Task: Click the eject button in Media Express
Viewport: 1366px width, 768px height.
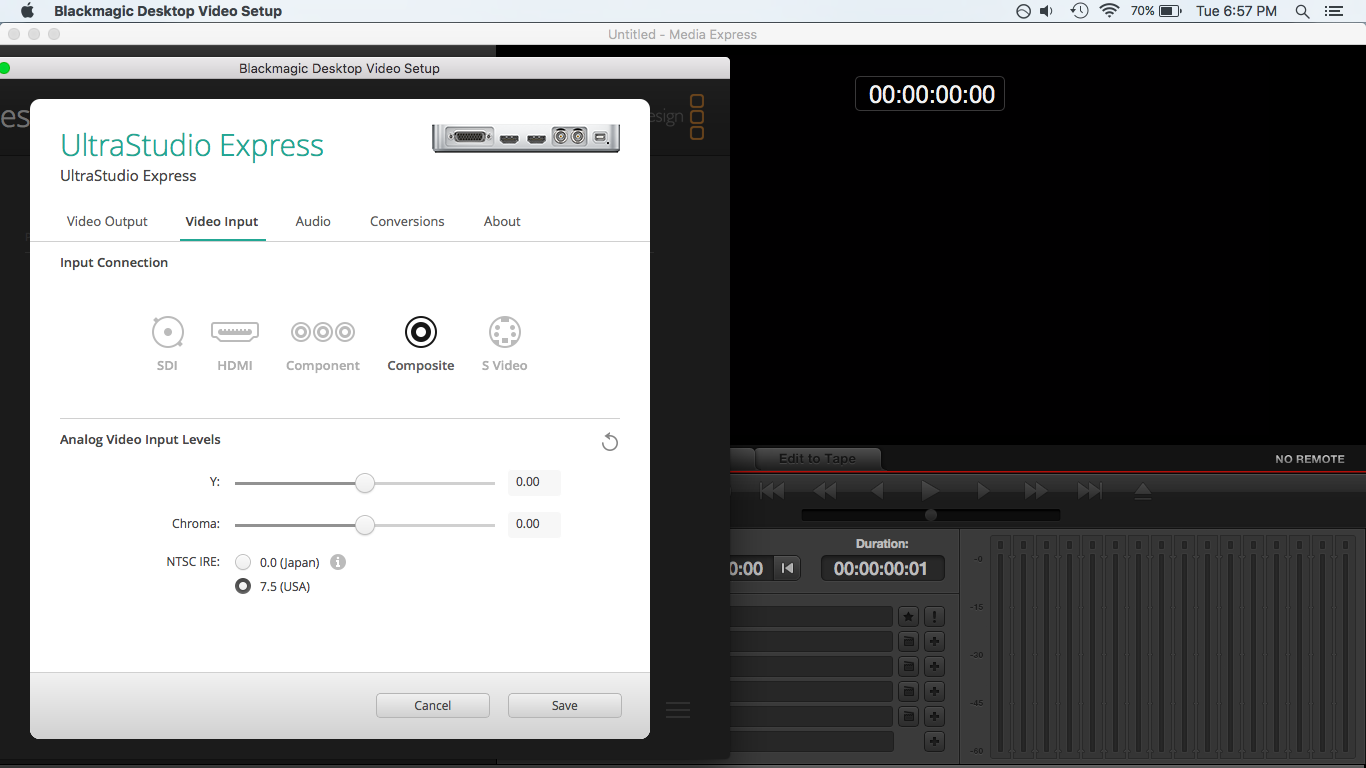Action: click(1143, 491)
